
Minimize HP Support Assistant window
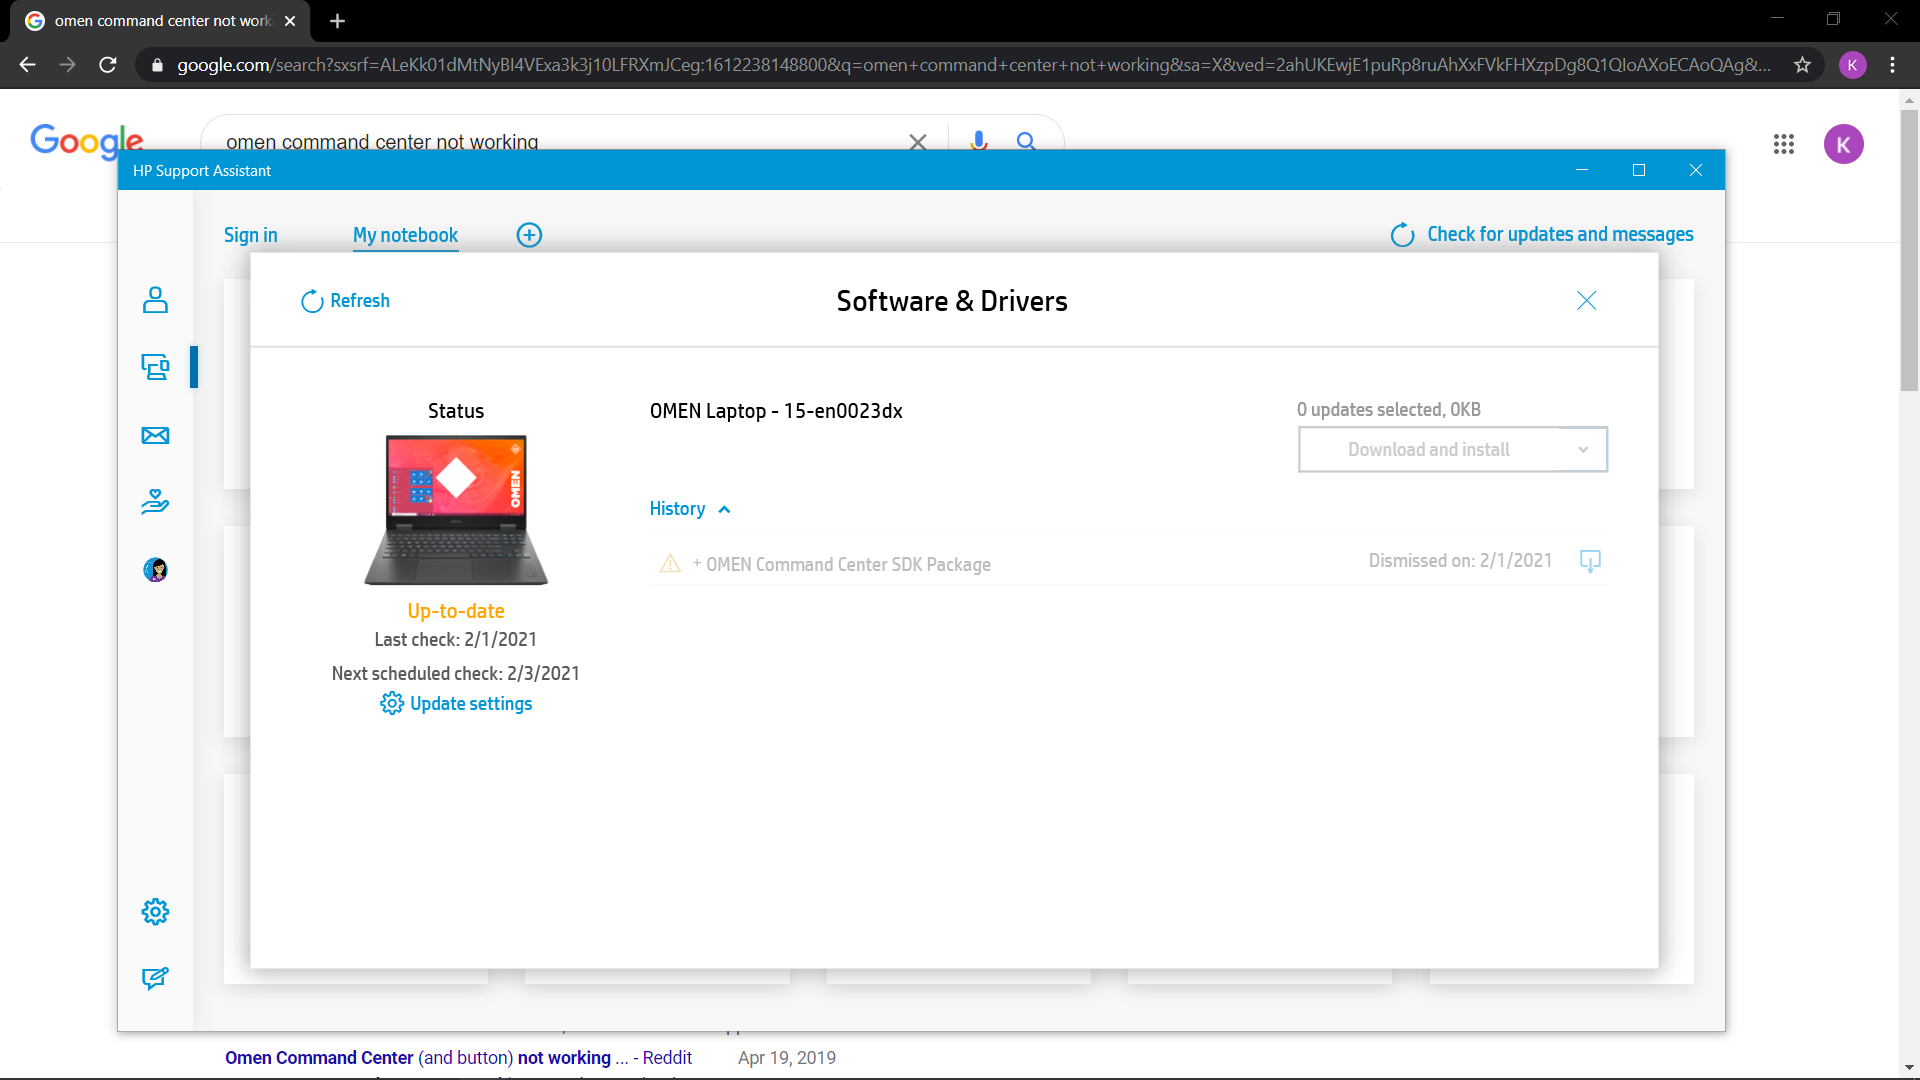point(1582,170)
